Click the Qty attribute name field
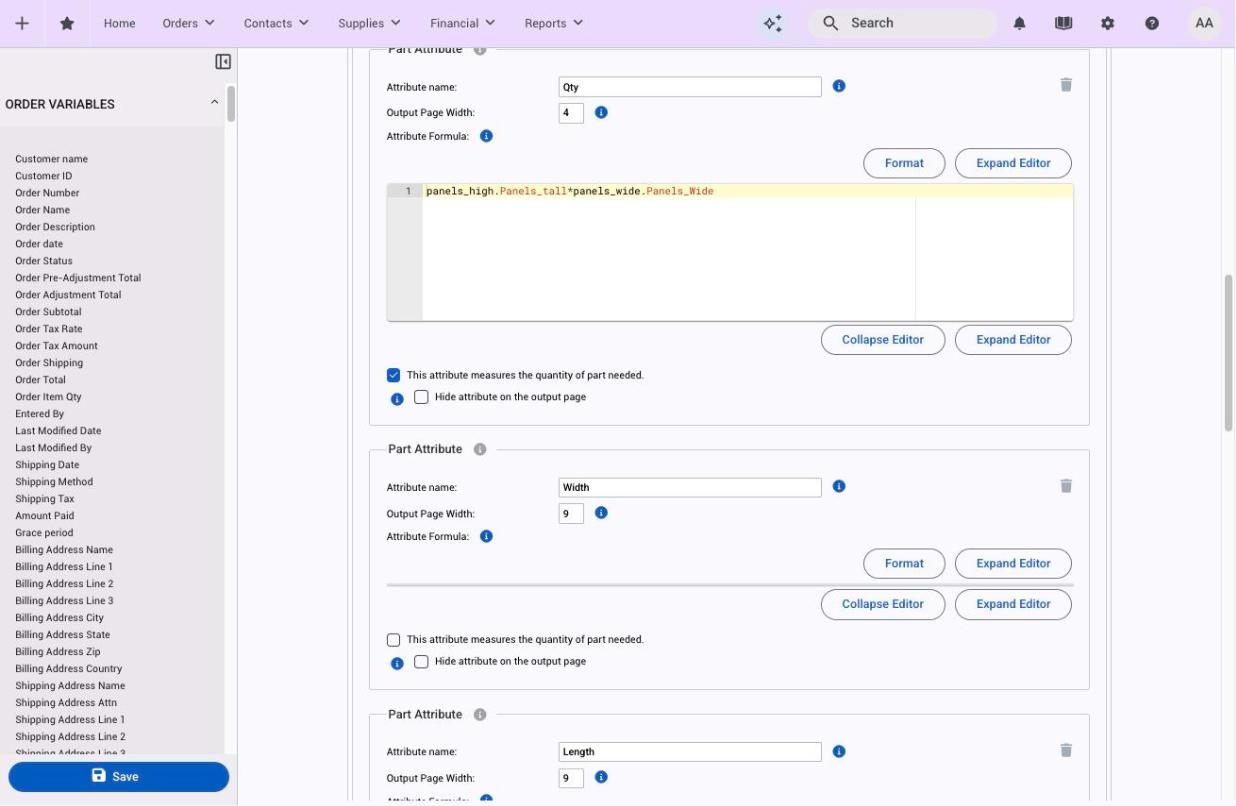Image resolution: width=1236 pixels, height=806 pixels. 690,87
